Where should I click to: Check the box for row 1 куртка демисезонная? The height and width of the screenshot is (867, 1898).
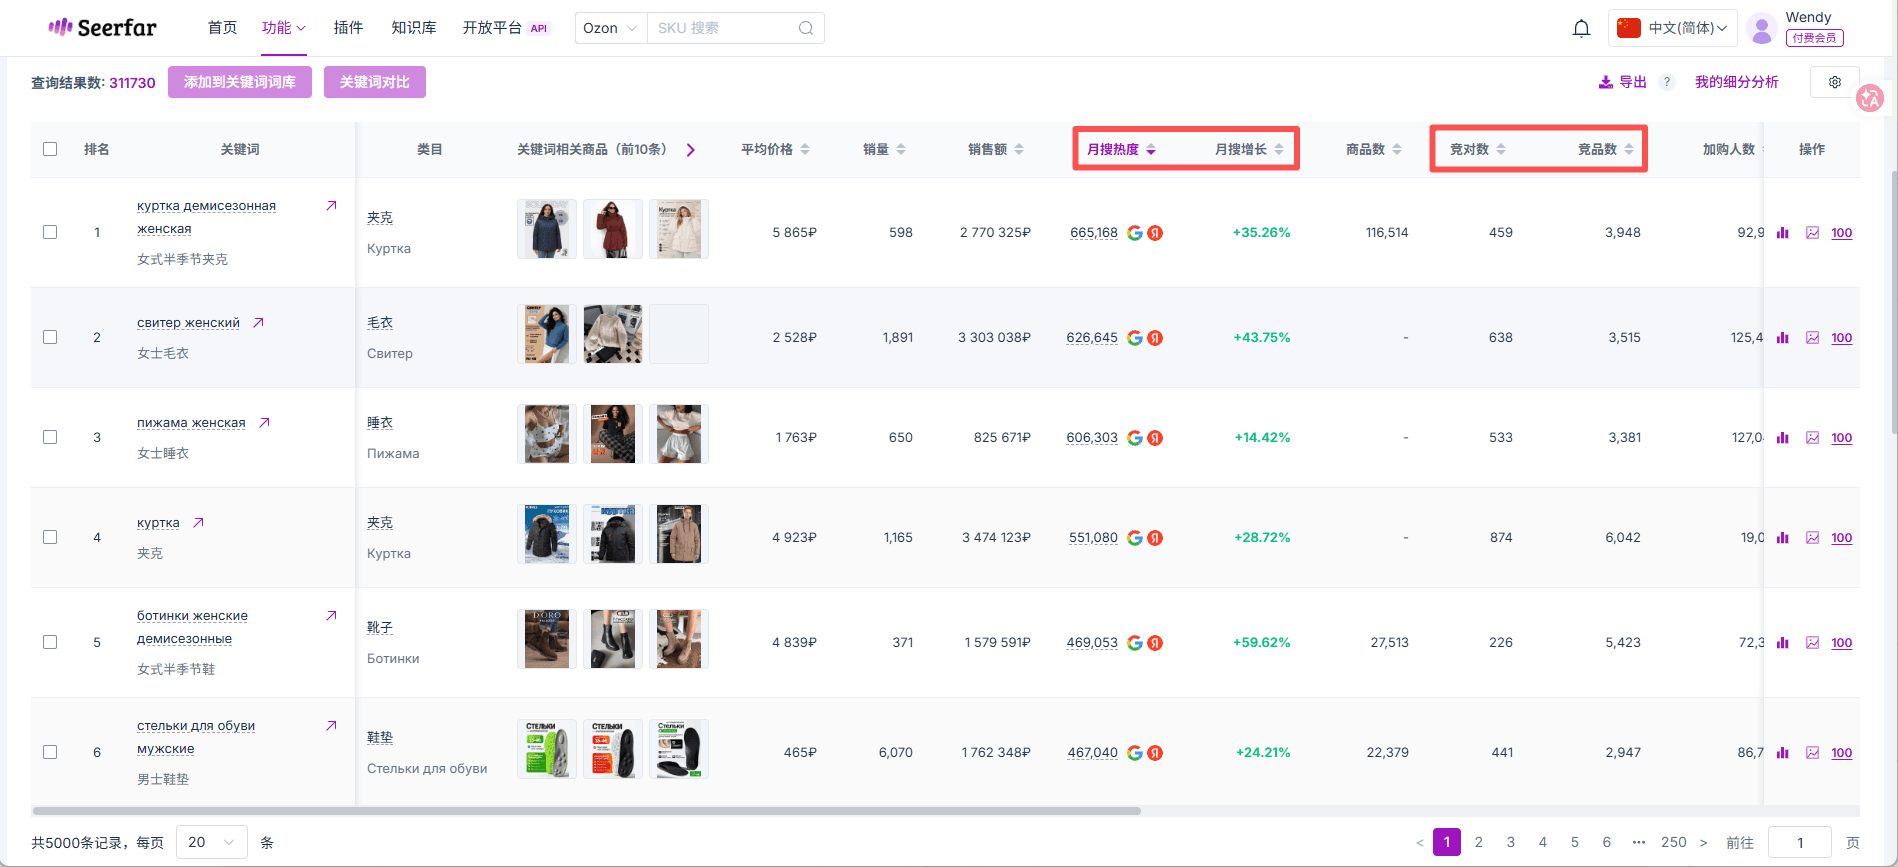50,232
